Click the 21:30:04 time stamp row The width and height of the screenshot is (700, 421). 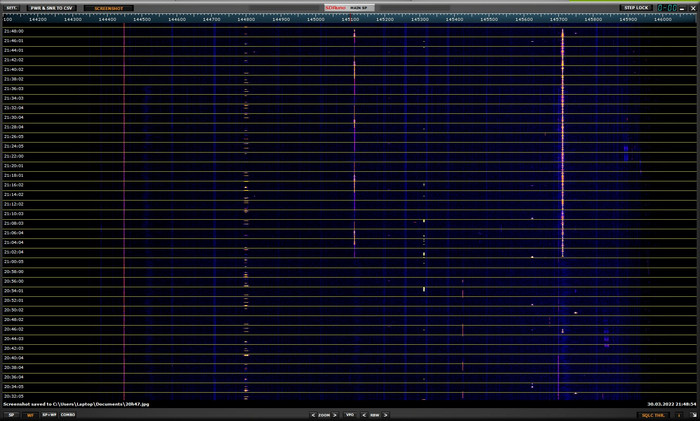14,117
